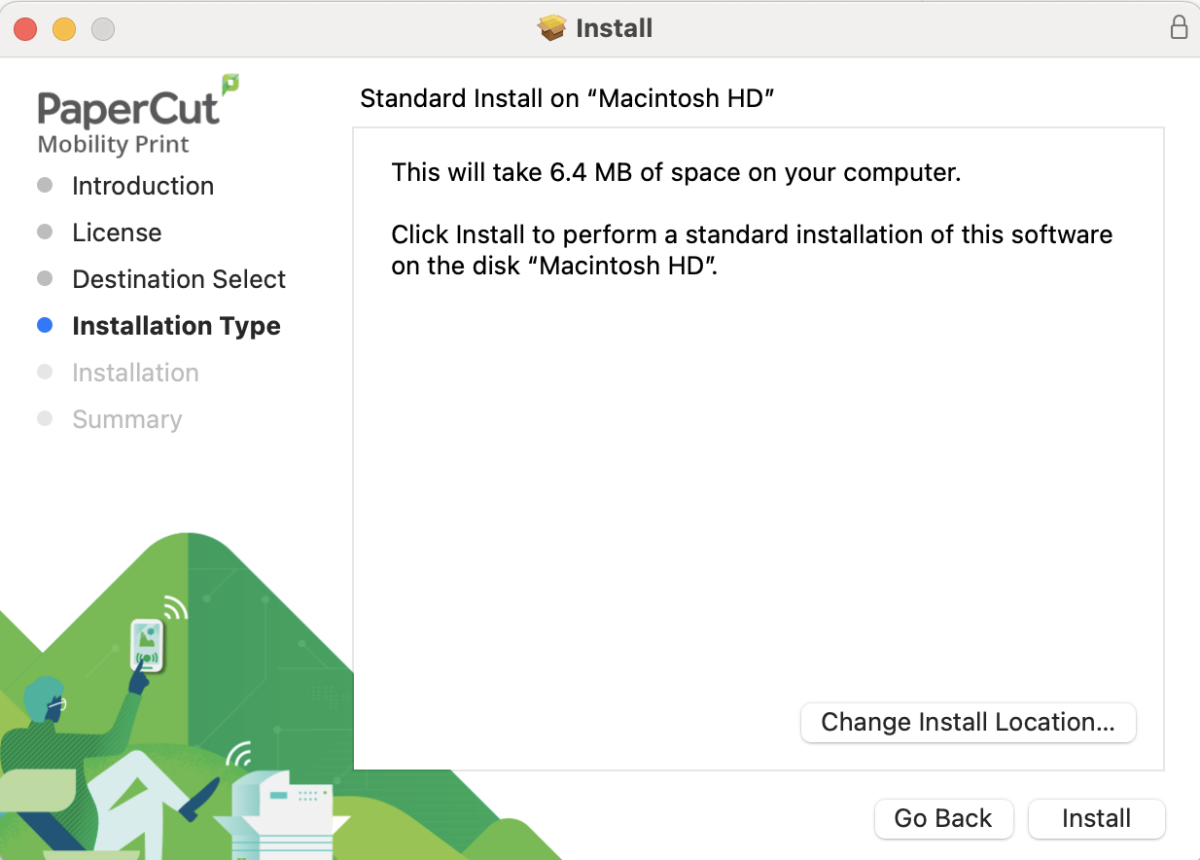Select the Installation Type step
Image resolution: width=1200 pixels, height=860 pixels.
click(x=176, y=326)
